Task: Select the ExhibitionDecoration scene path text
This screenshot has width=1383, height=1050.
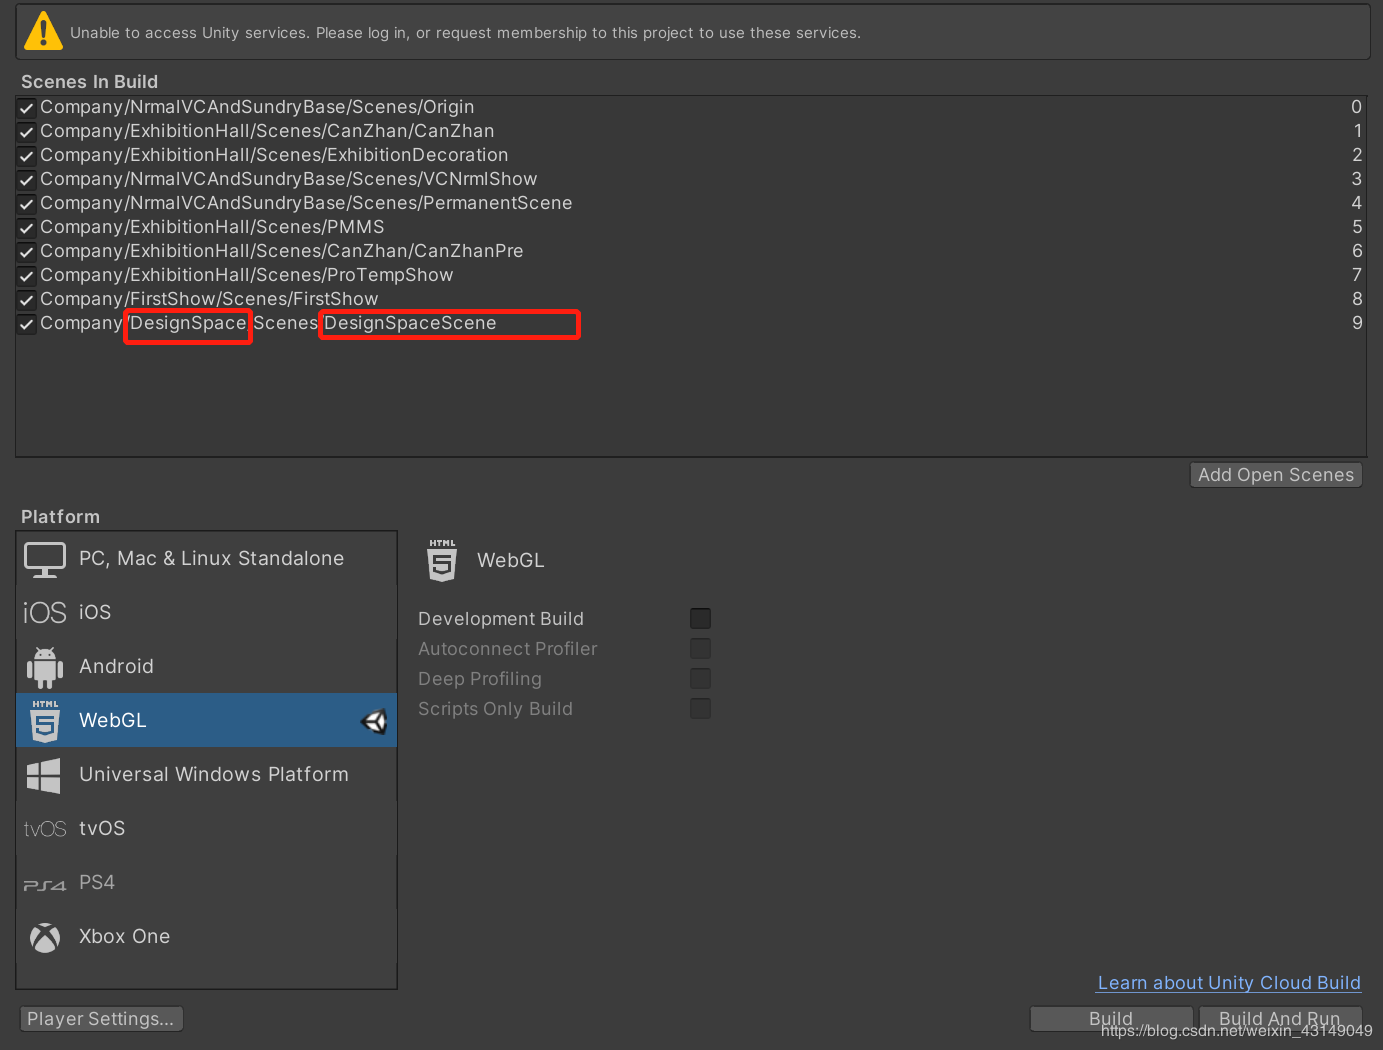Action: pos(274,155)
